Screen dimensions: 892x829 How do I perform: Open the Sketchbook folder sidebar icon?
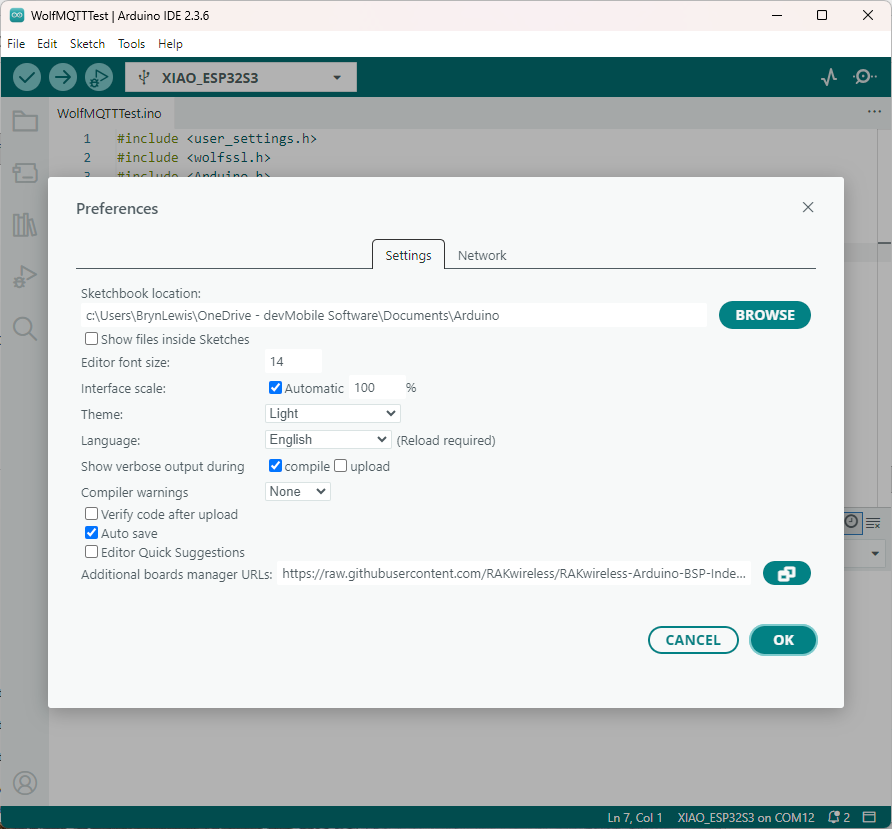pos(25,122)
